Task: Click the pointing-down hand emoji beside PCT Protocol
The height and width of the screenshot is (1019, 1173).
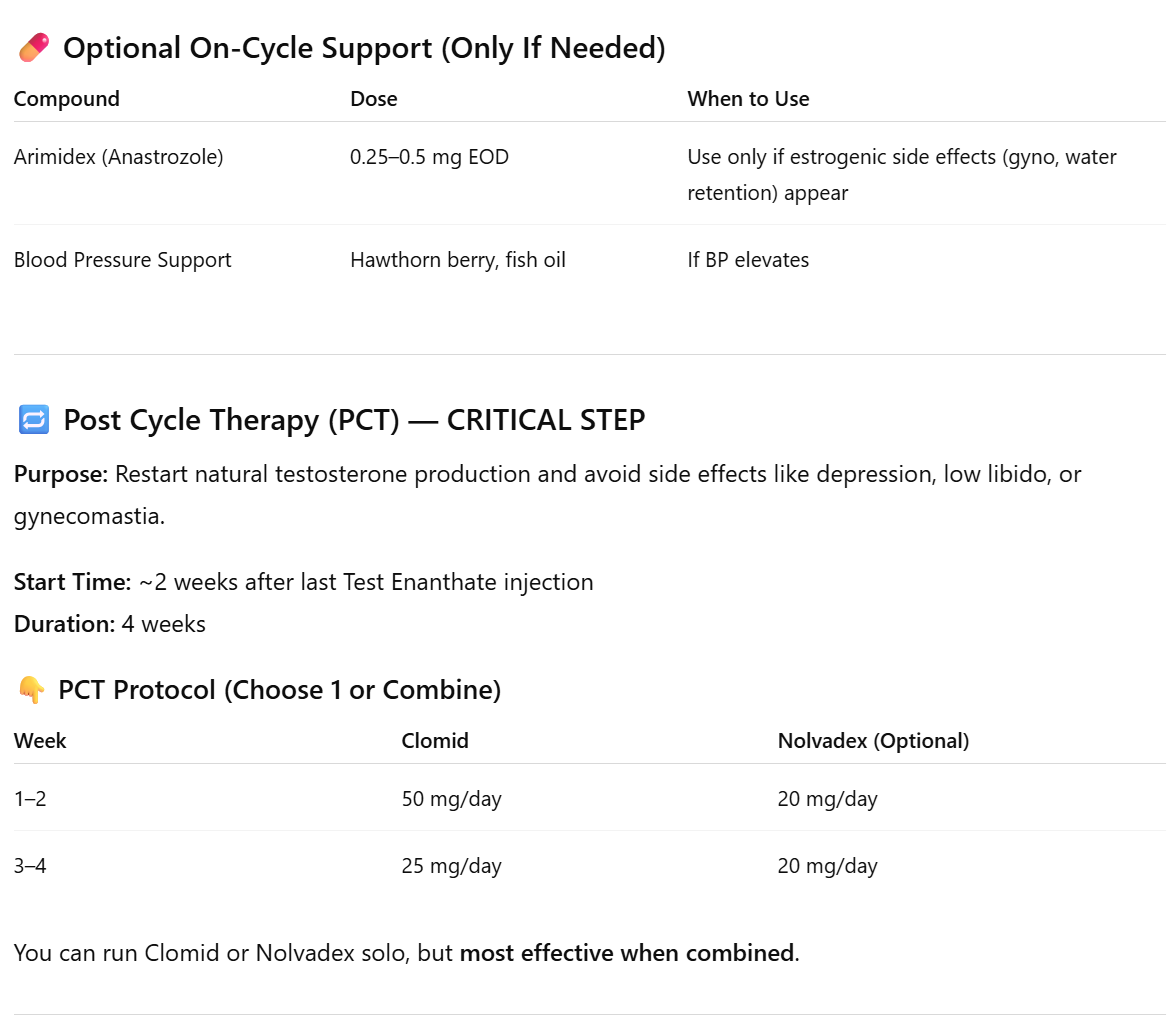Action: (x=31, y=690)
